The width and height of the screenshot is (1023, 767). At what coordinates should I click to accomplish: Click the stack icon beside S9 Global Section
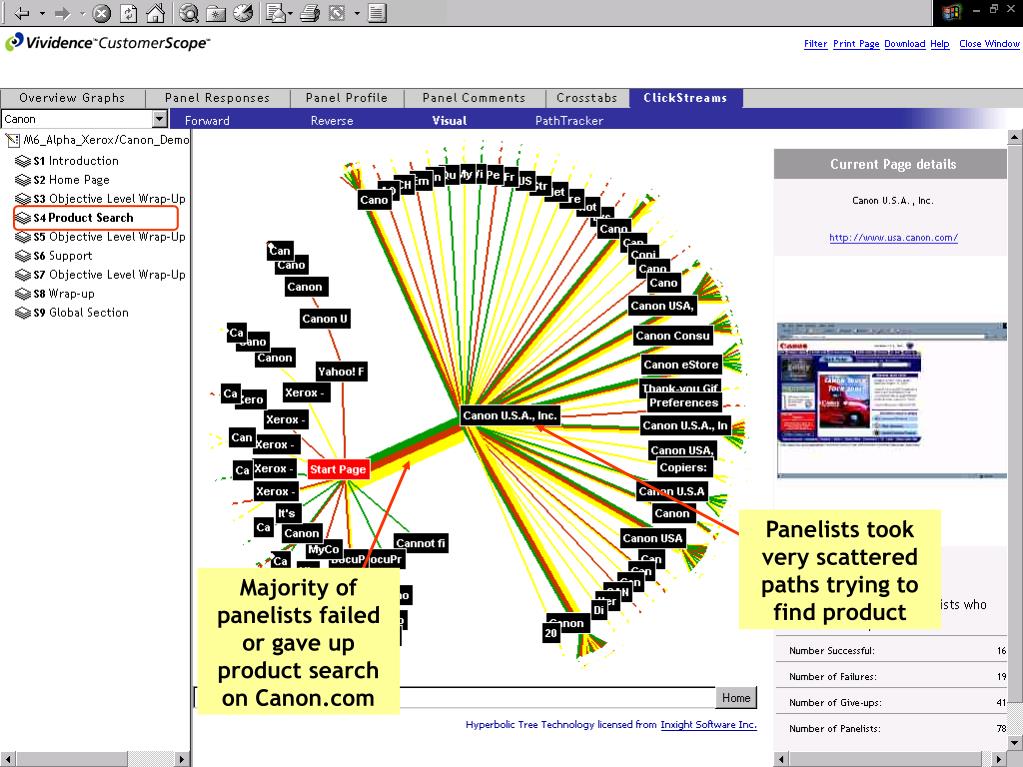[23, 313]
